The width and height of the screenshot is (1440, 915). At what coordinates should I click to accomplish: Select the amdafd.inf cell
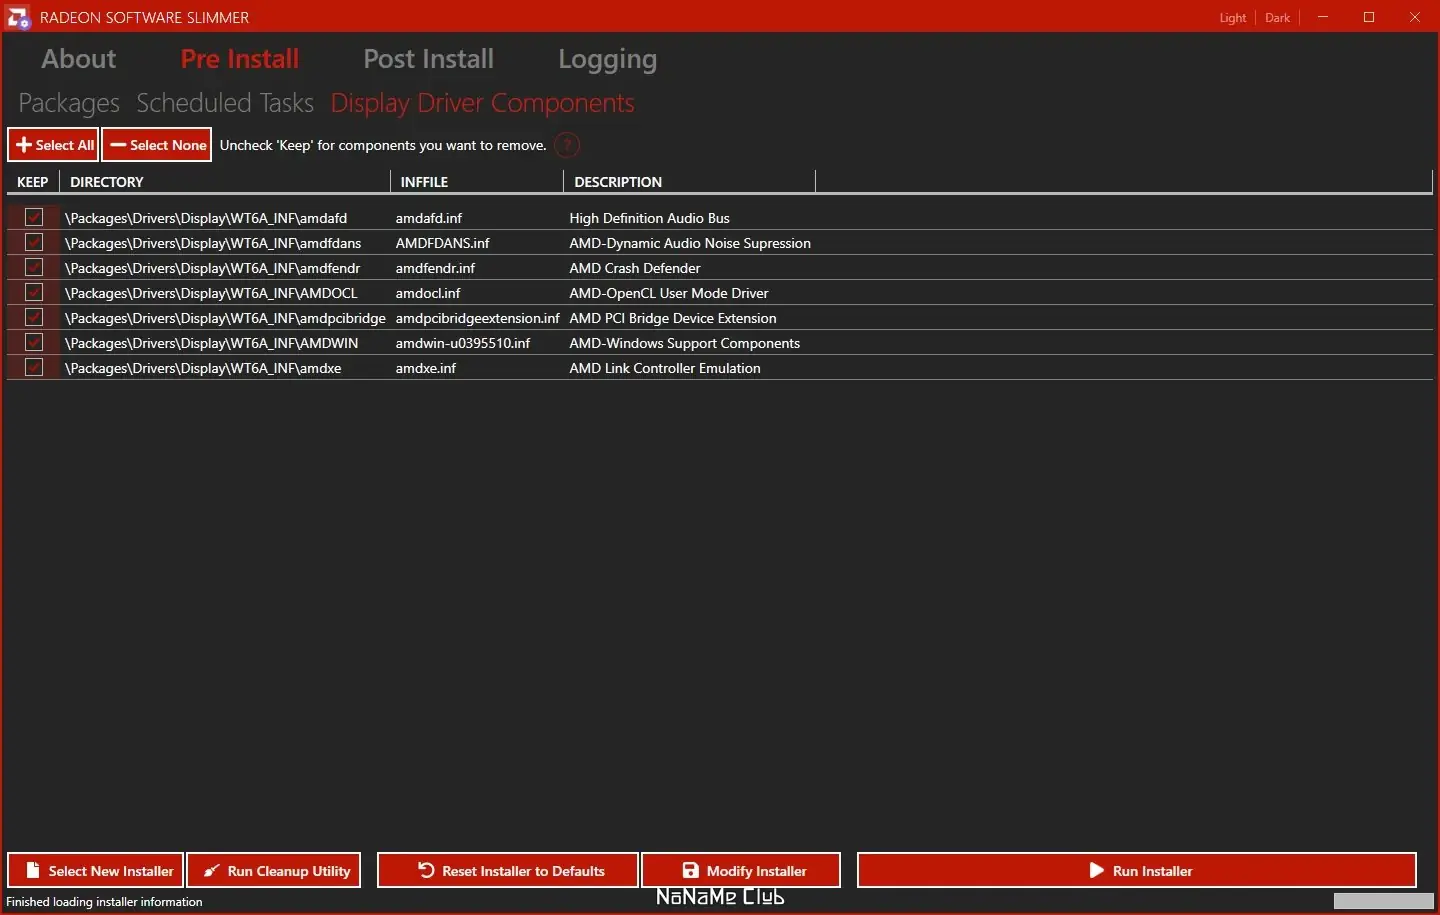tap(429, 218)
